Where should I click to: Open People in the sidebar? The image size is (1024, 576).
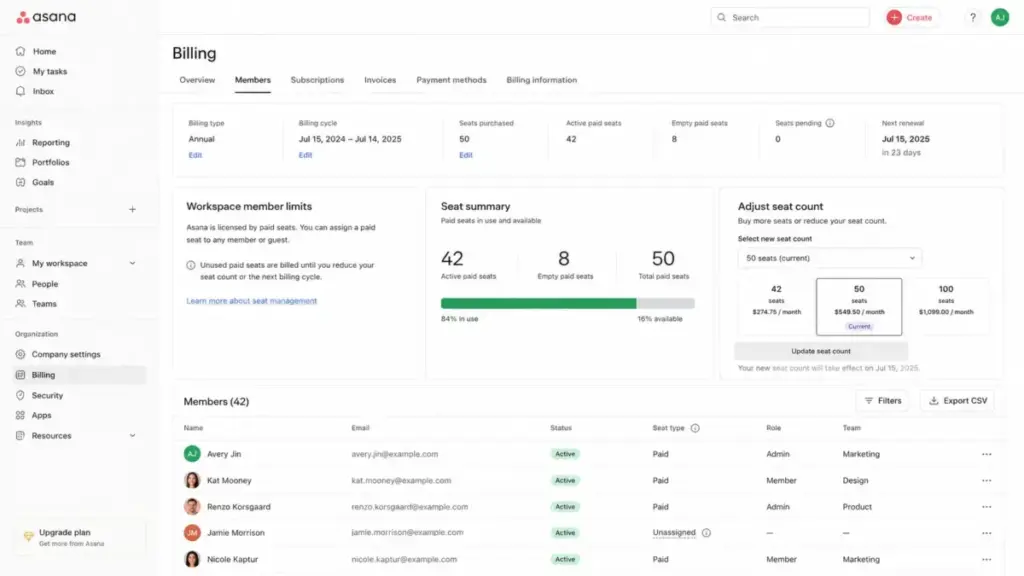44,283
